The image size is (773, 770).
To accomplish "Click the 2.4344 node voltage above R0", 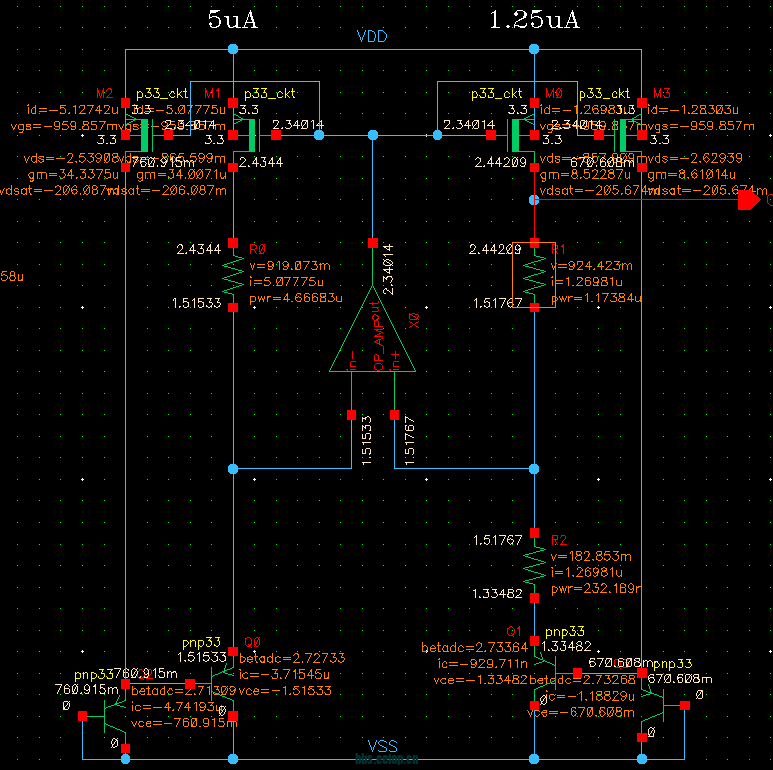I will (199, 249).
